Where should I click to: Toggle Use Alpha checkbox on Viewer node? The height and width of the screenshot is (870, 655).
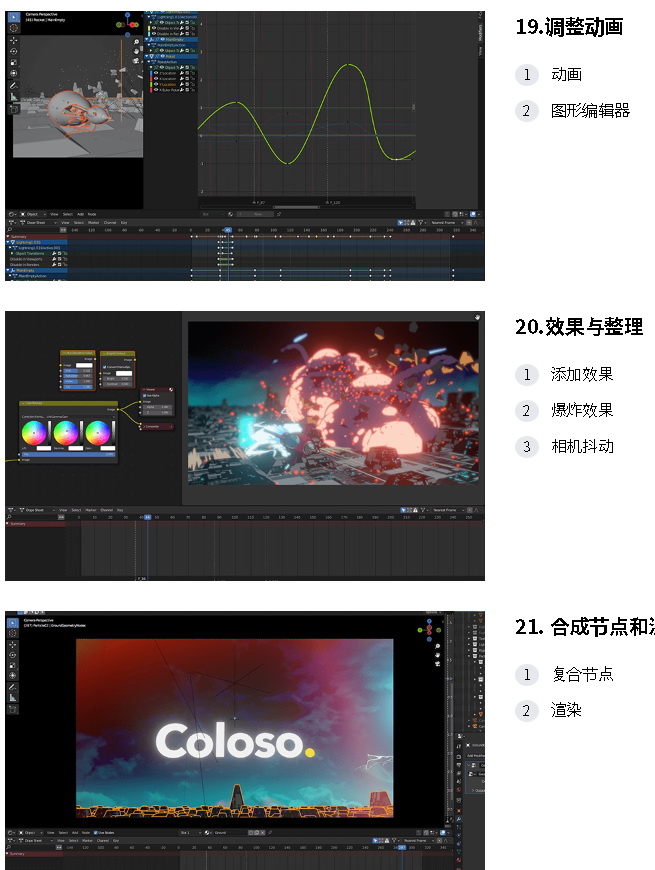(x=144, y=396)
